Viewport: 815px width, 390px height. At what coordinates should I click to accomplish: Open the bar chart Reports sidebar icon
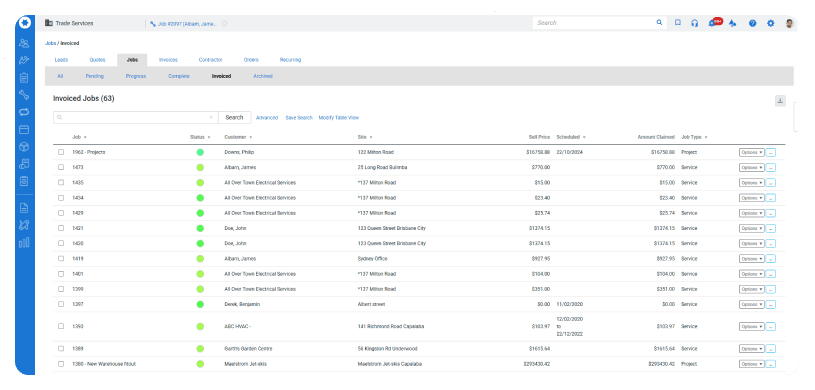click(x=24, y=242)
